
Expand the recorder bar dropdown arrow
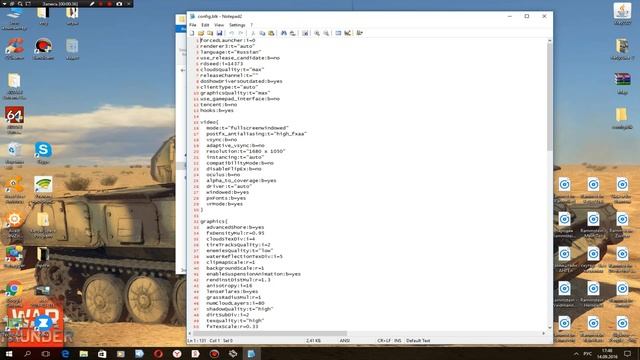coord(4,4)
